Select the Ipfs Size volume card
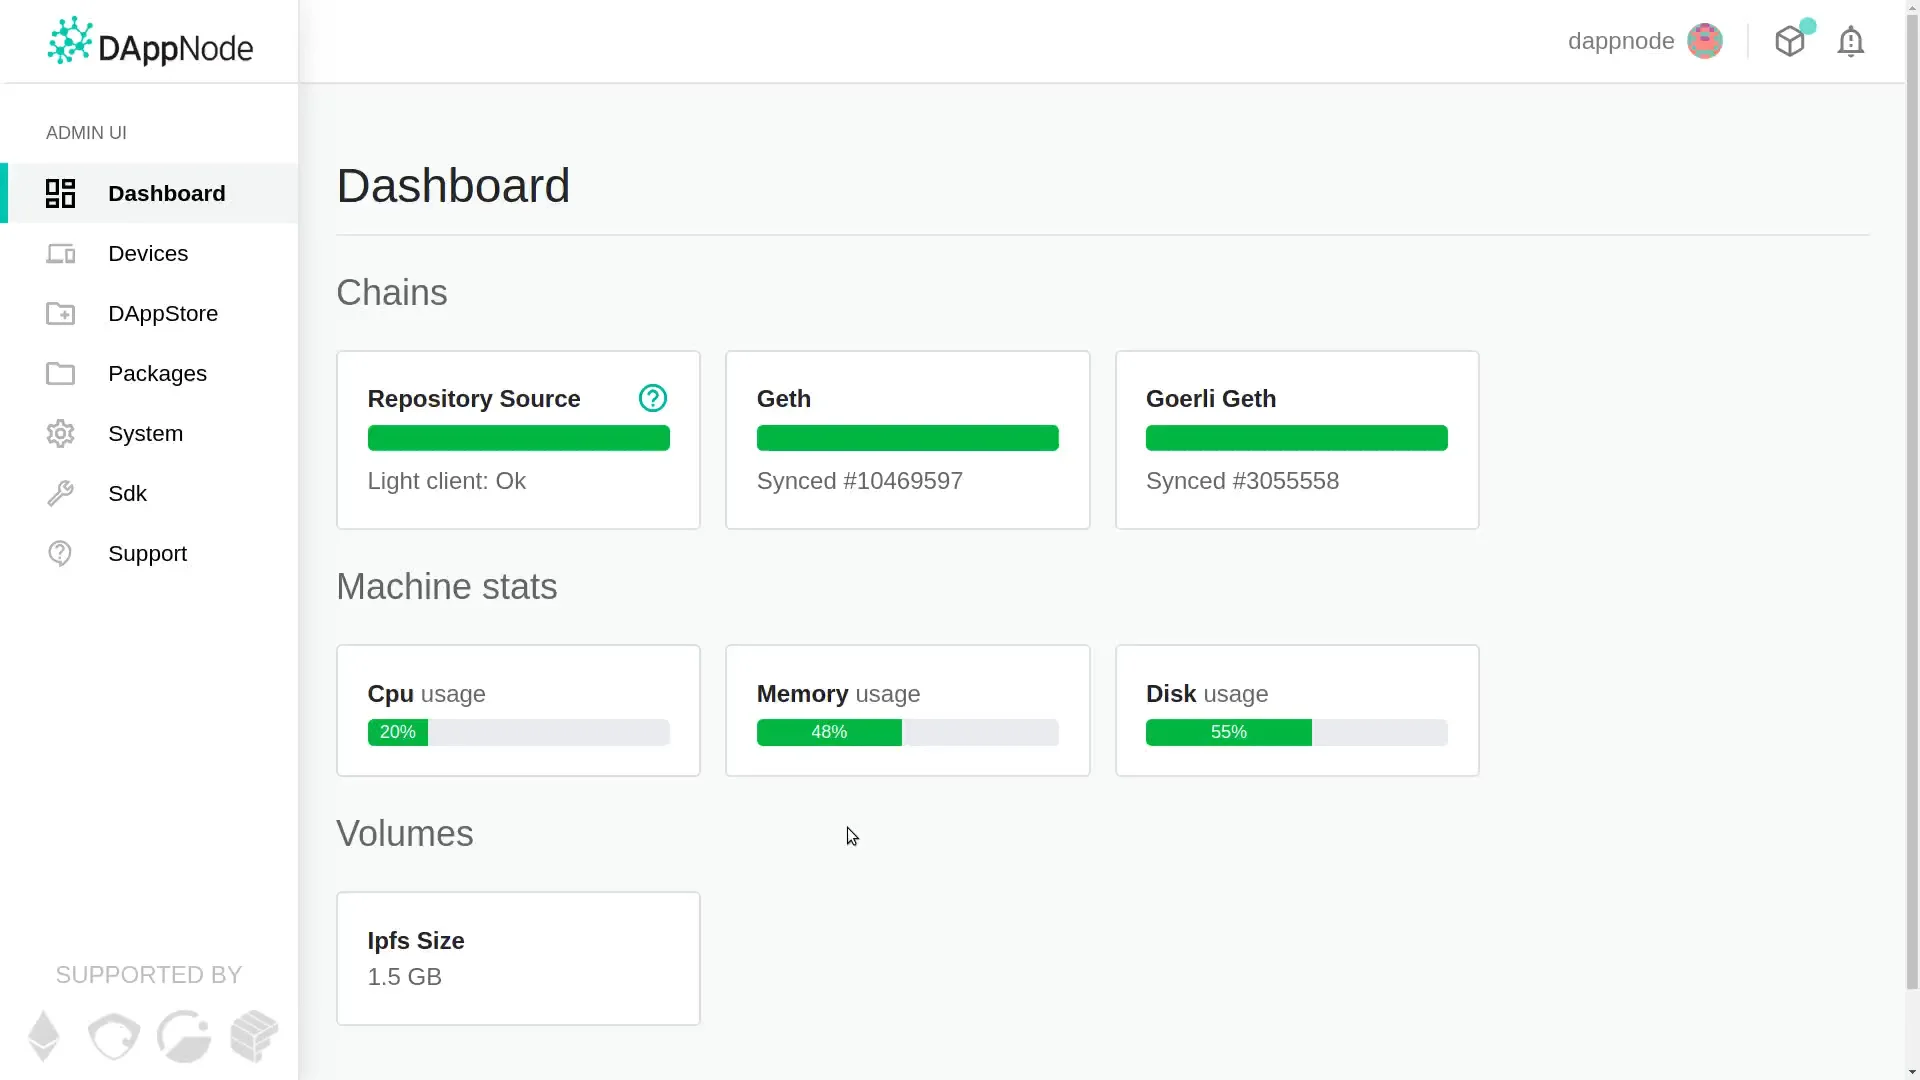 (518, 957)
